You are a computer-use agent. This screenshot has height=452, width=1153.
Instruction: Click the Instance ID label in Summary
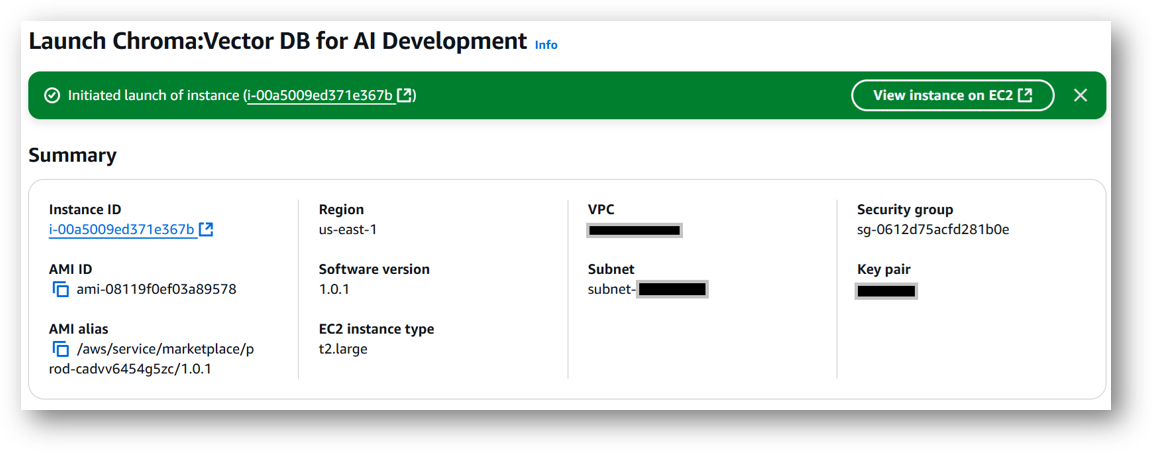85,209
